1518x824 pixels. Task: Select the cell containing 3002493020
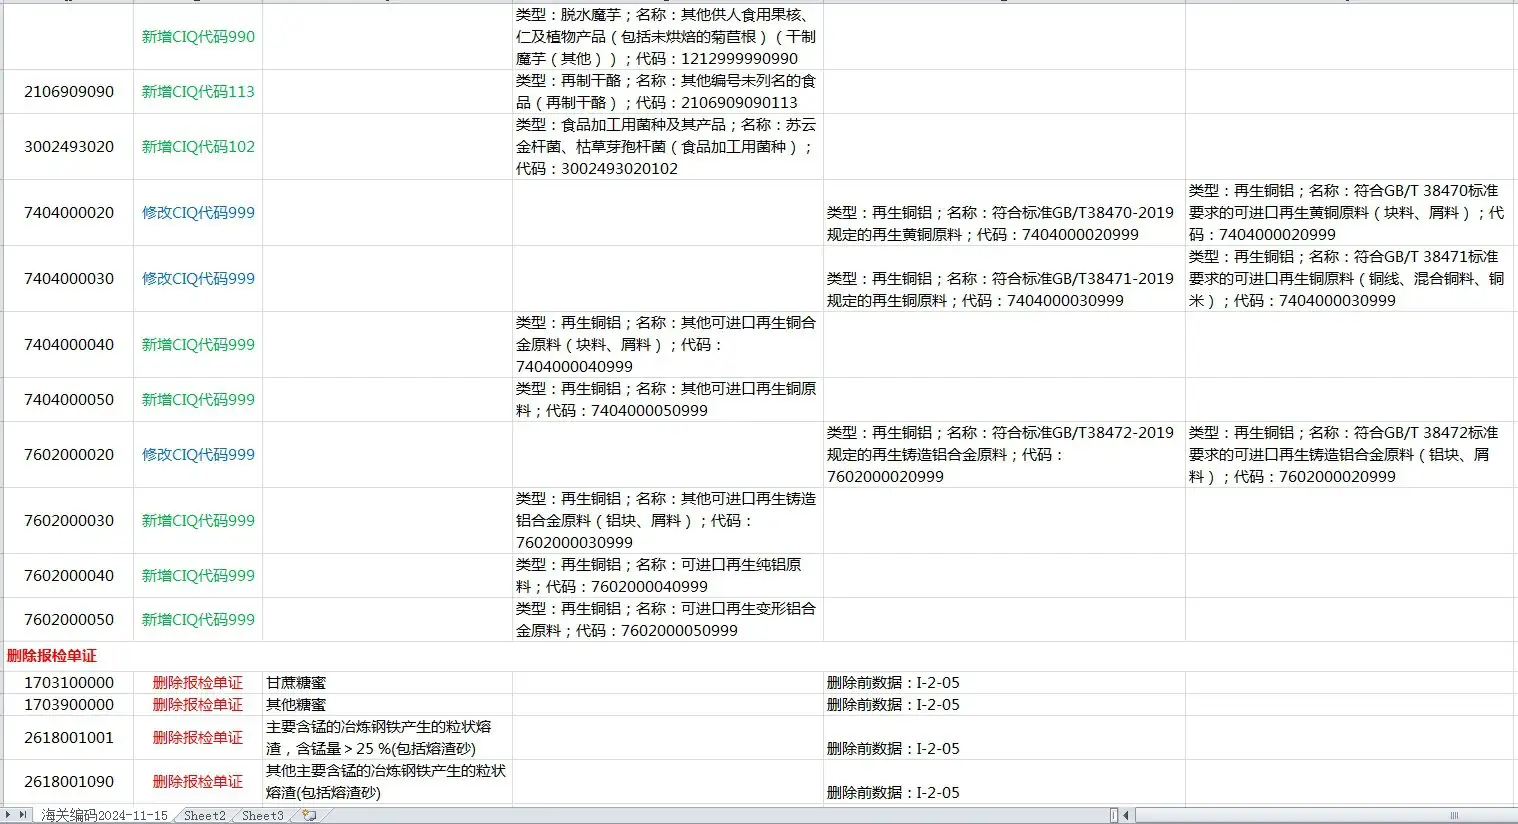tap(66, 146)
